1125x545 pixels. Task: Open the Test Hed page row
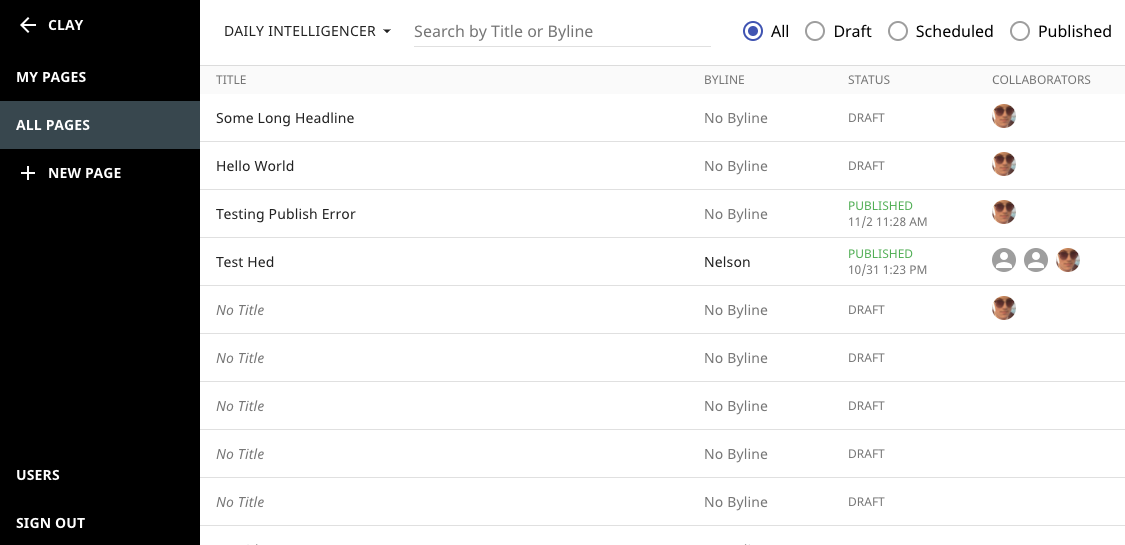pyautogui.click(x=662, y=262)
